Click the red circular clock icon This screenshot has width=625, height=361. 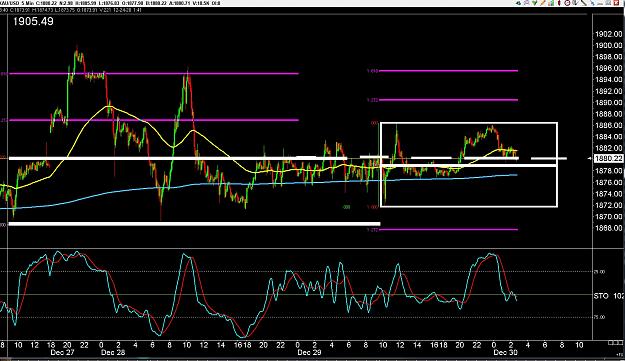[x=567, y=3]
